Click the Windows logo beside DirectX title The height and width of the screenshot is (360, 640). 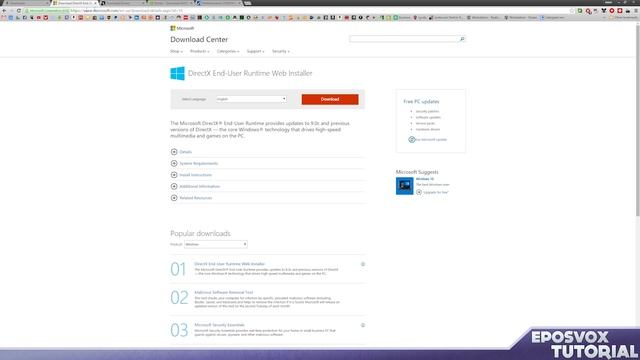pos(178,73)
